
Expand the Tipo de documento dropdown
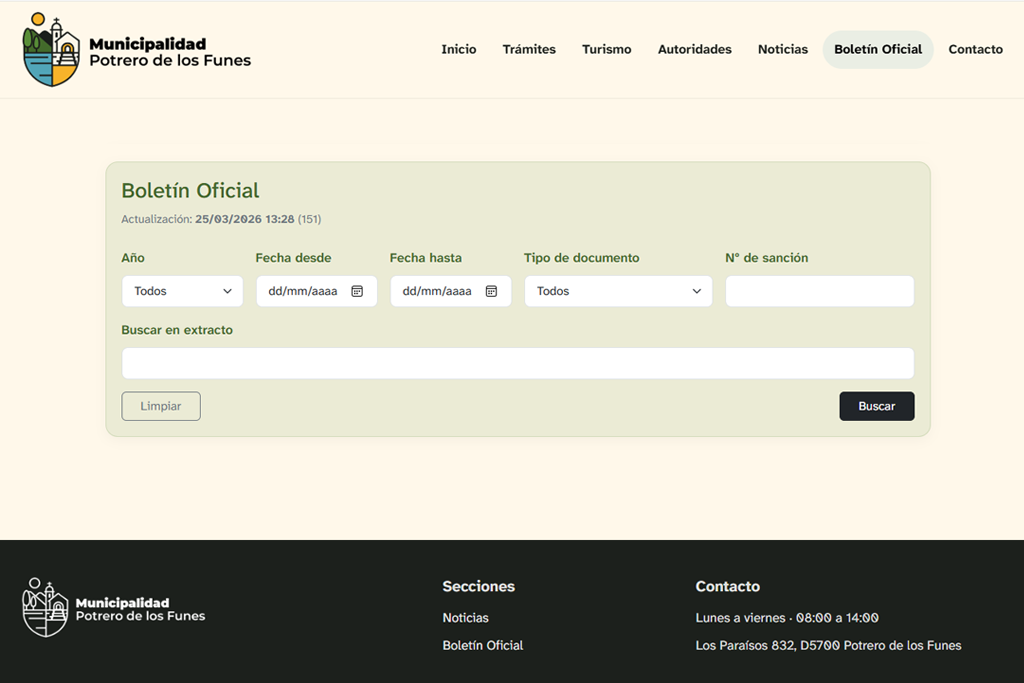(x=618, y=291)
